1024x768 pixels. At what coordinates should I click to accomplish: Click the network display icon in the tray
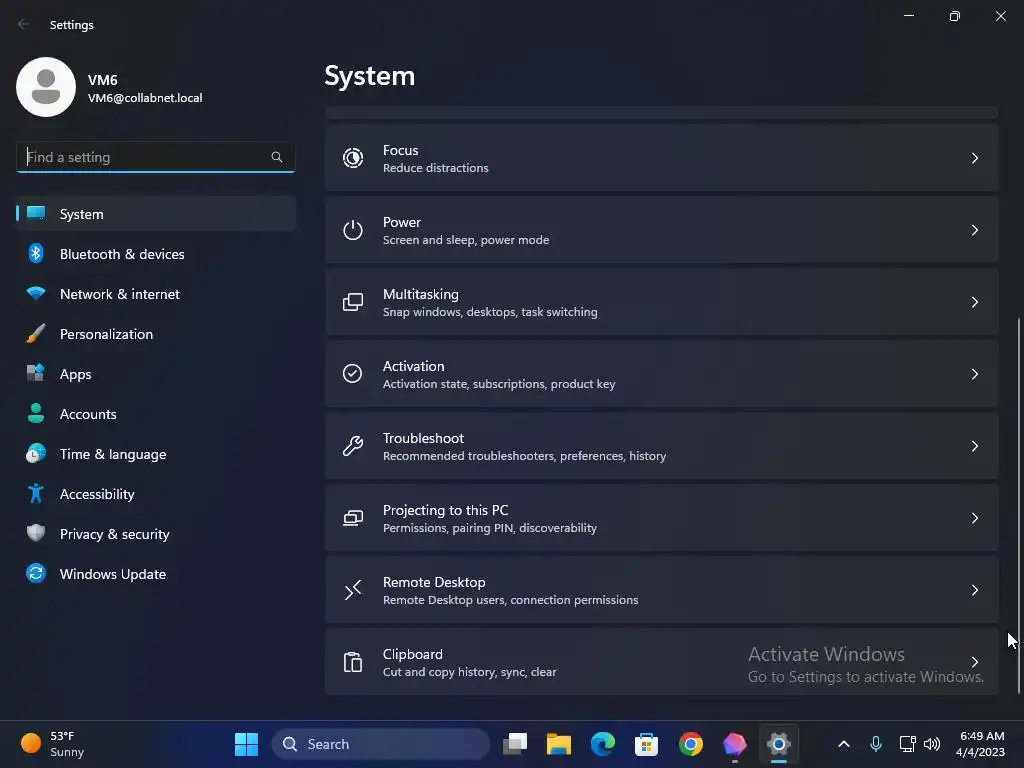click(x=907, y=744)
